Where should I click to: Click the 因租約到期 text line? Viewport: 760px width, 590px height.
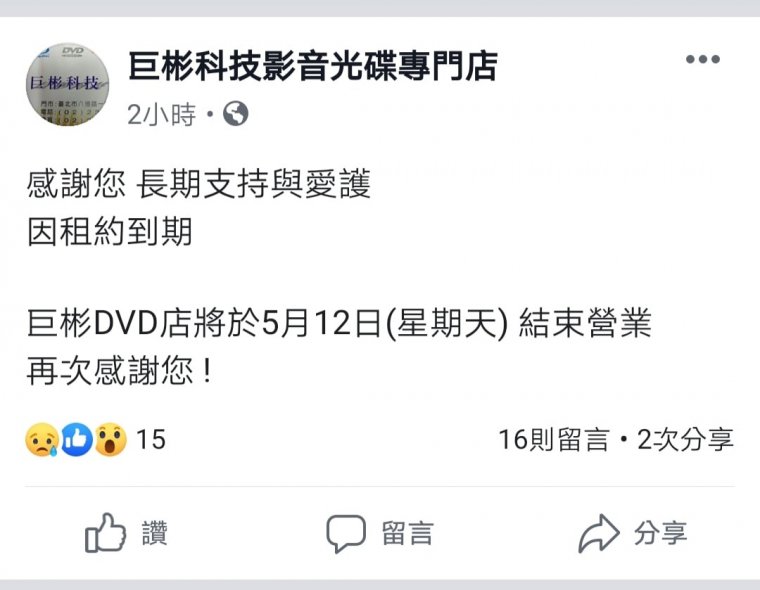click(x=110, y=231)
